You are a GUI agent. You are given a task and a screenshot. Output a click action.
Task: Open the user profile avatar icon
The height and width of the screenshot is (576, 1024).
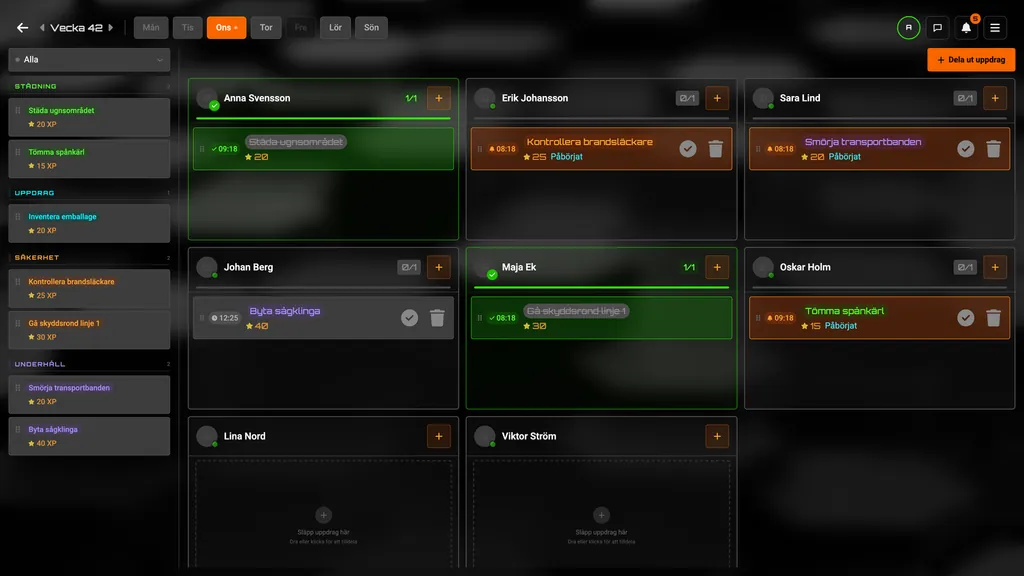pyautogui.click(x=908, y=27)
